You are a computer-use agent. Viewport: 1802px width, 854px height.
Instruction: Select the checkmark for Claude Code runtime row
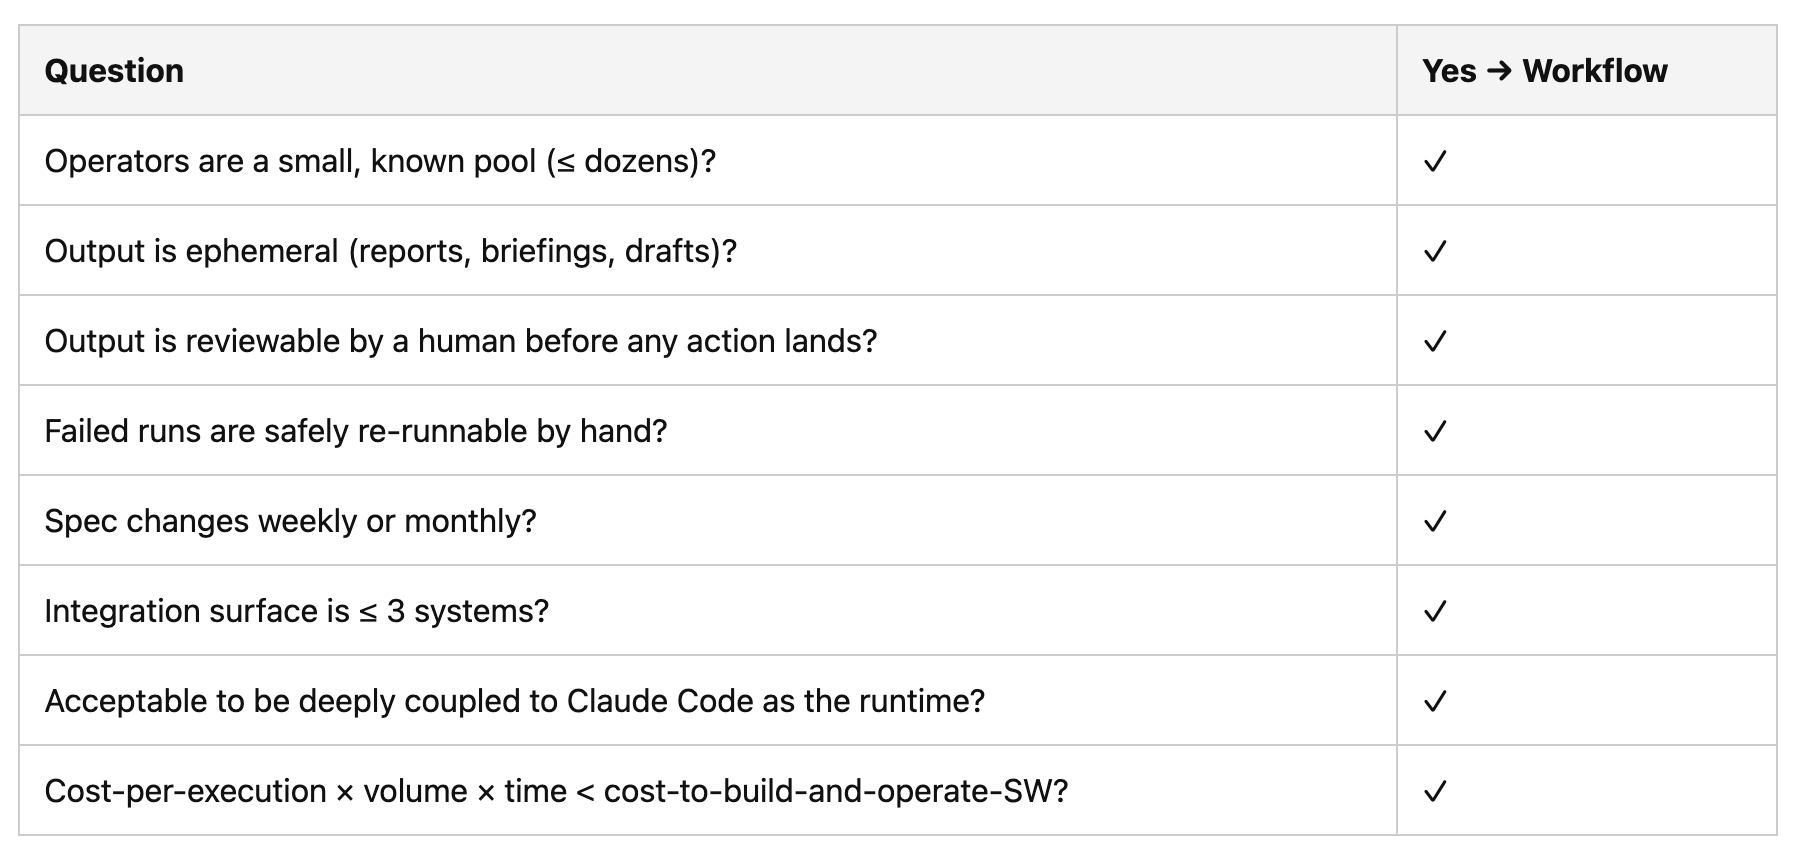[x=1435, y=701]
